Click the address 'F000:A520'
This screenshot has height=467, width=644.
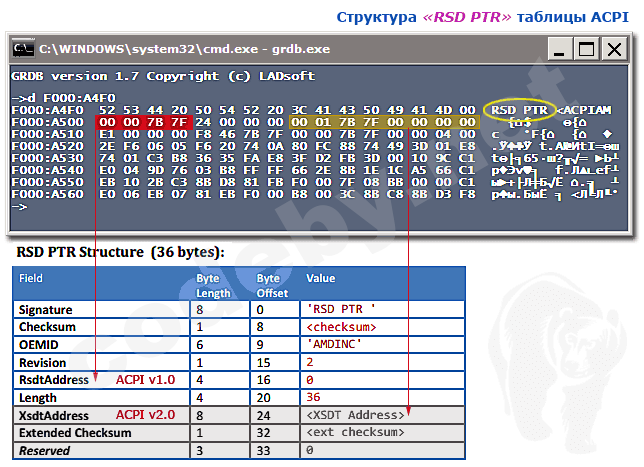[47, 146]
